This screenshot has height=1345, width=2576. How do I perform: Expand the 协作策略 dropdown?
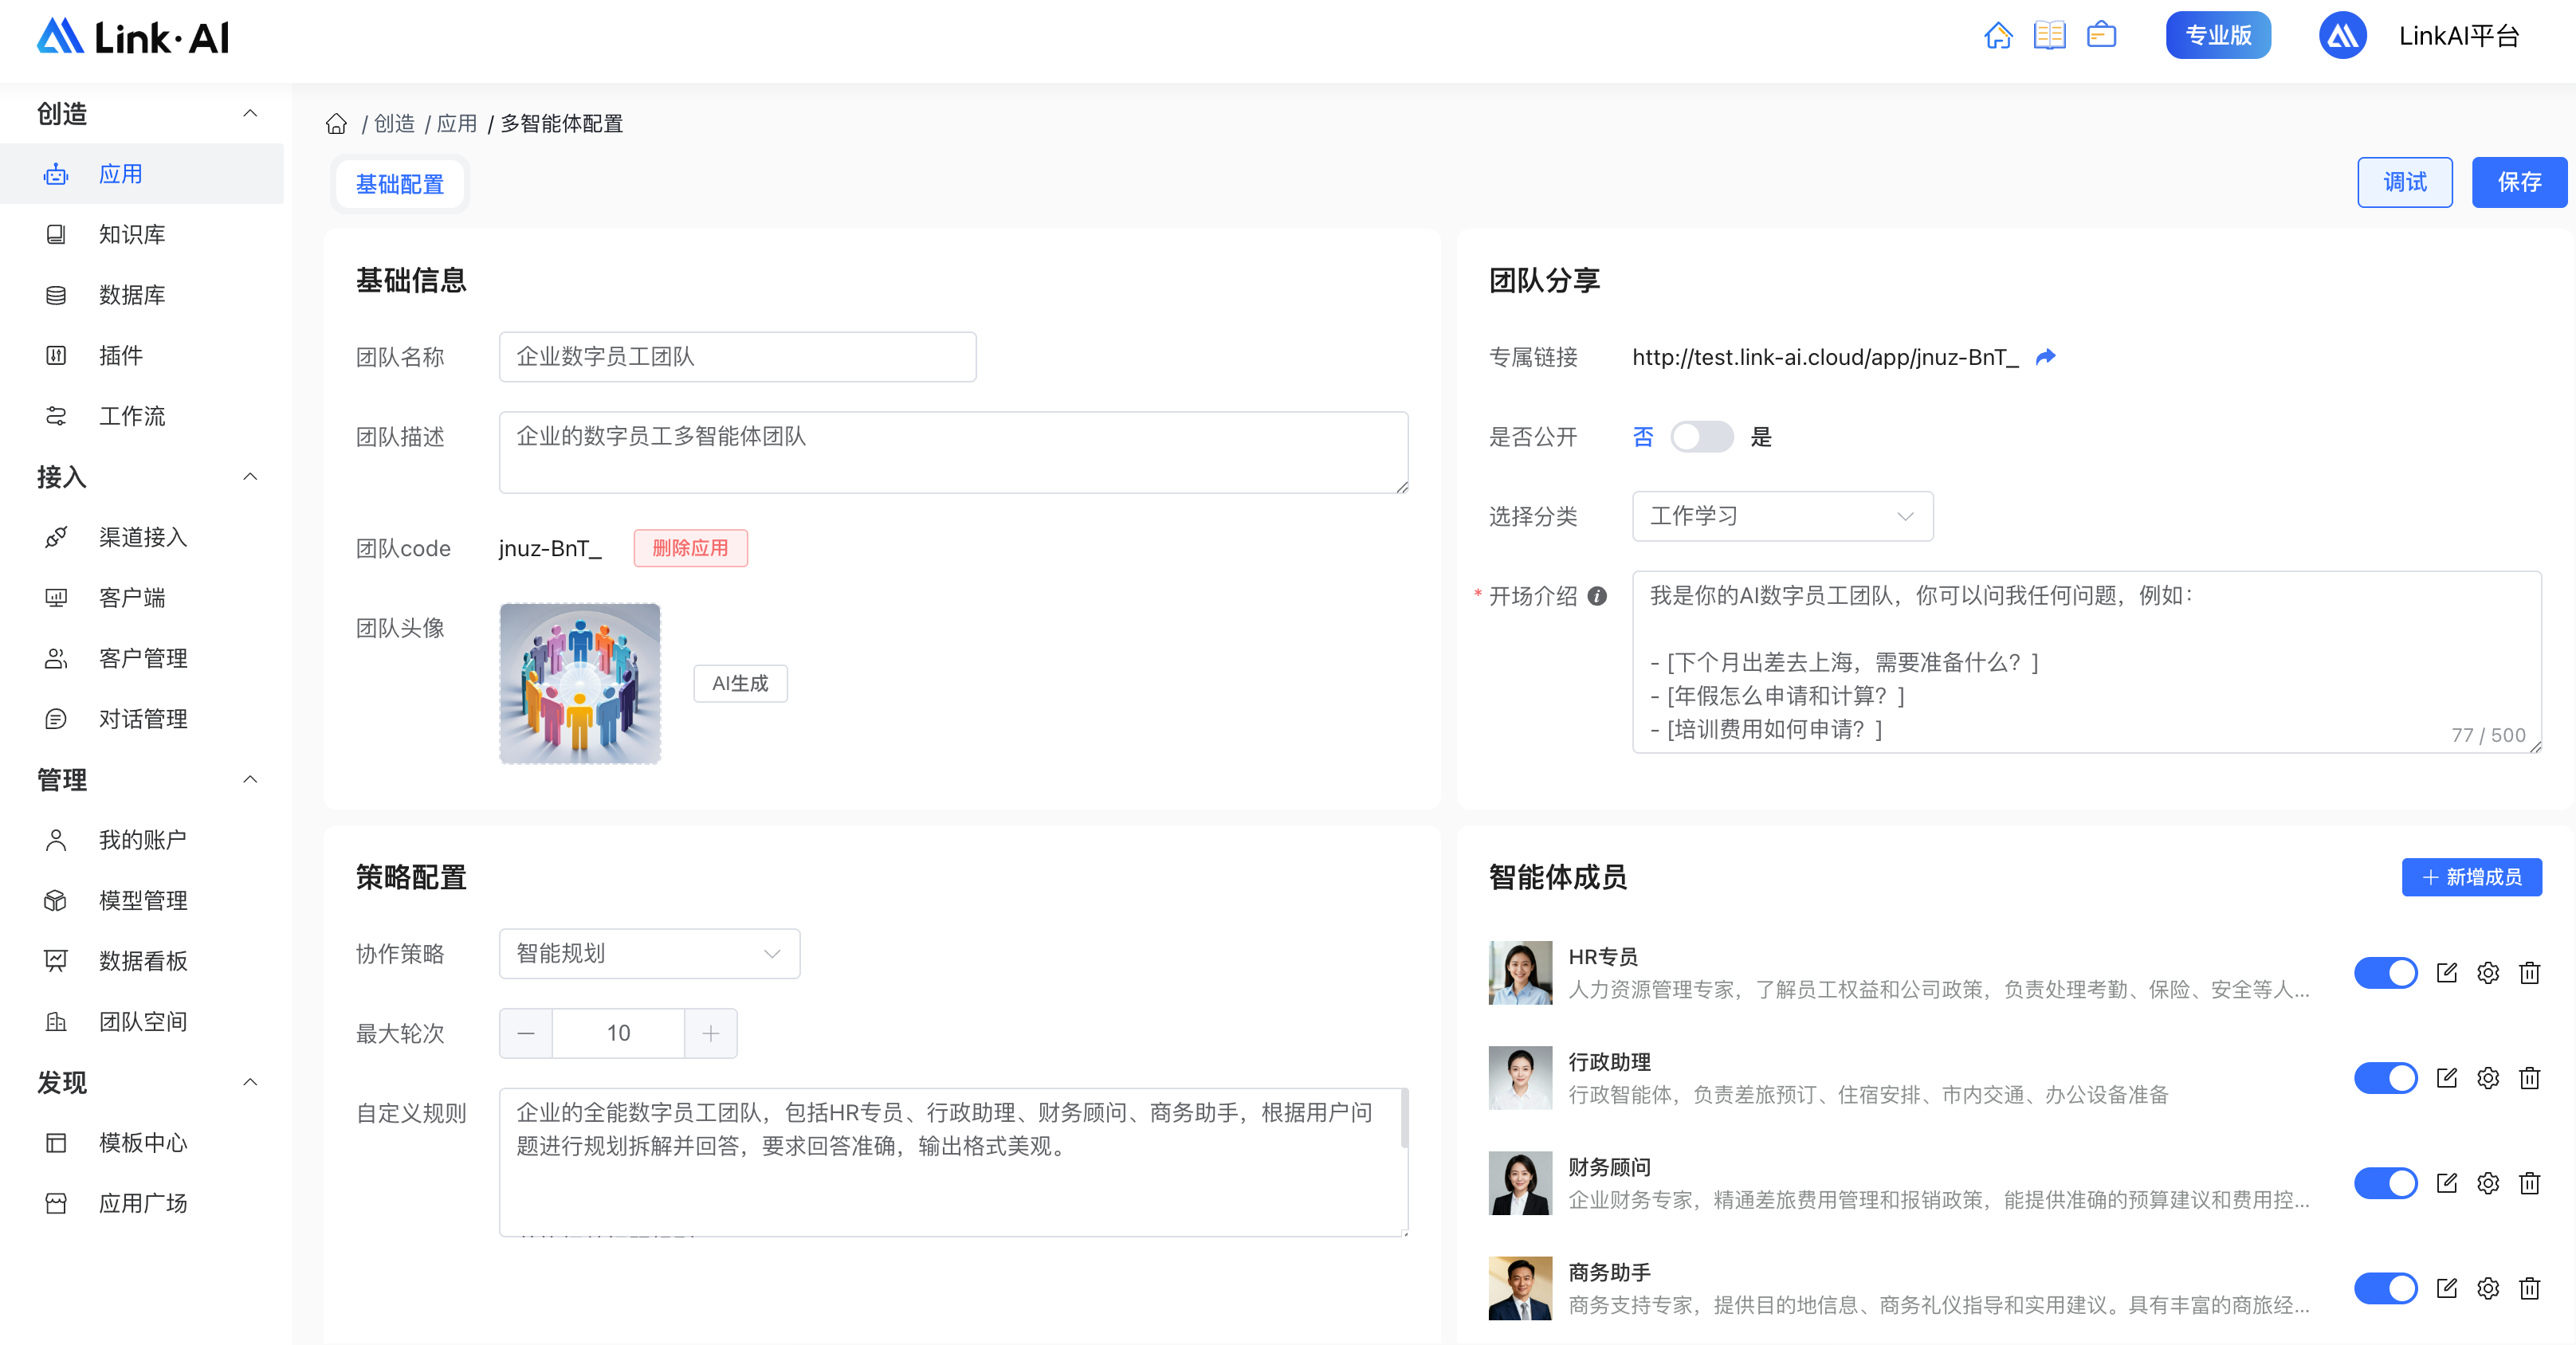(649, 953)
